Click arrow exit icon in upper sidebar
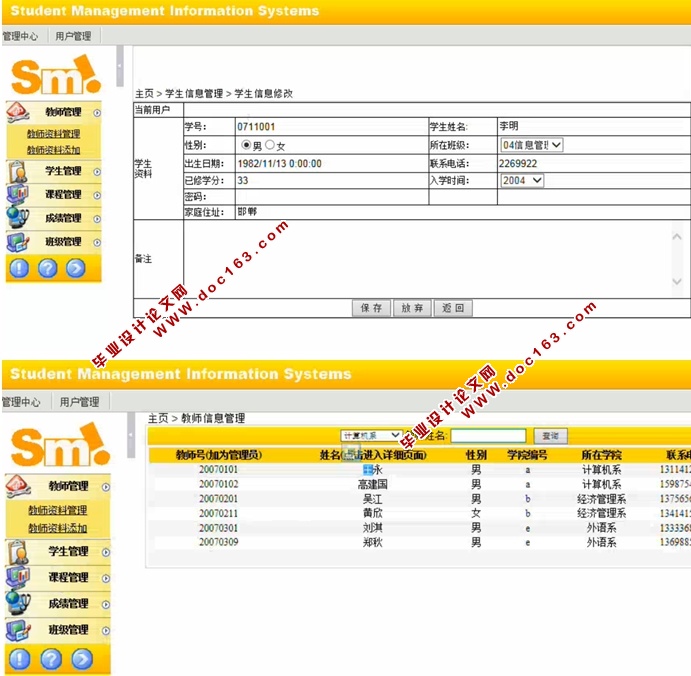 76,267
